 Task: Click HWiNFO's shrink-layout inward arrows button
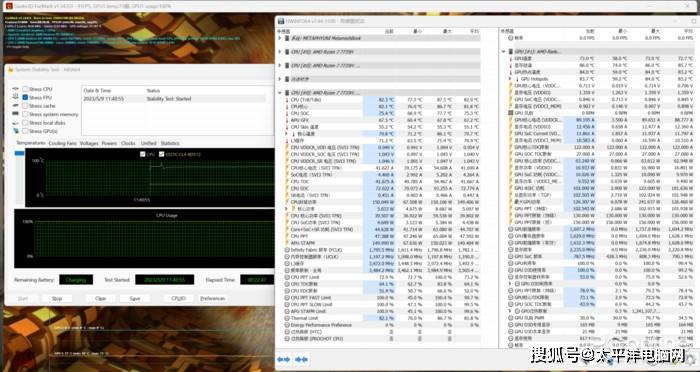tap(301, 359)
